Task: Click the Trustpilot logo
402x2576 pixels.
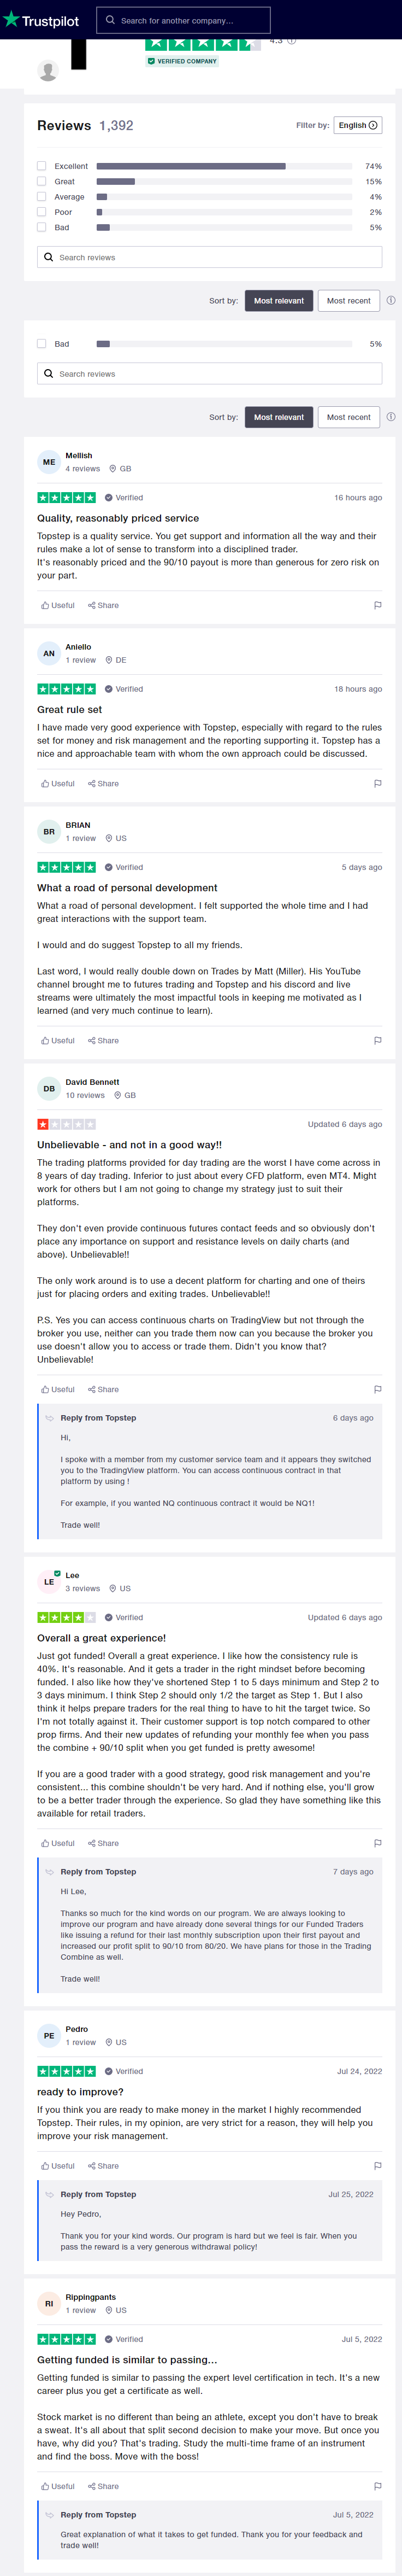Action: pos(41,20)
